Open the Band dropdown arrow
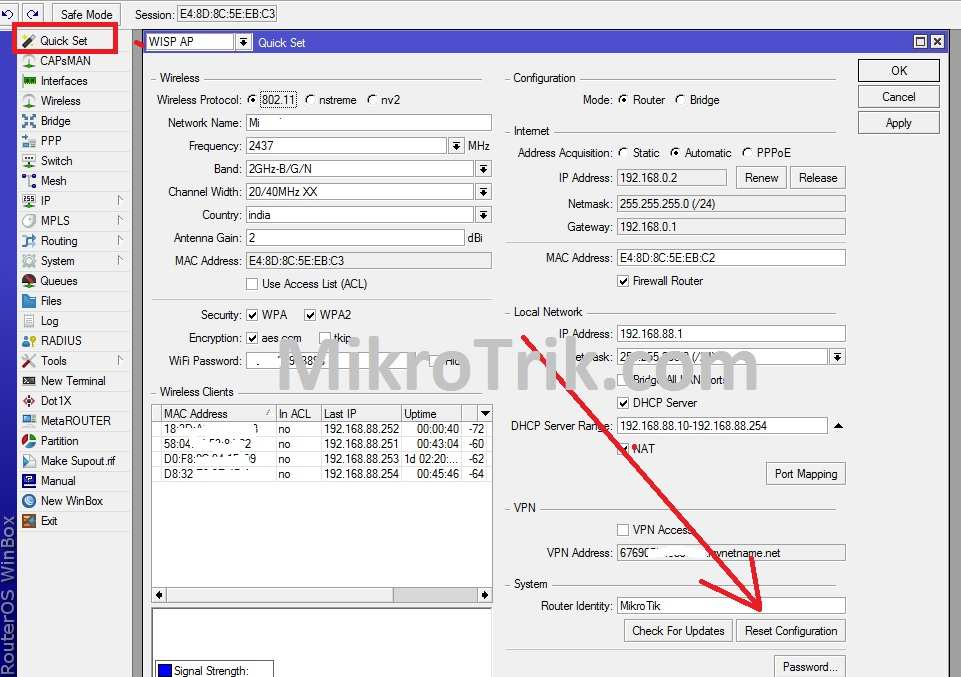Screen dimensions: 961x677 484,169
